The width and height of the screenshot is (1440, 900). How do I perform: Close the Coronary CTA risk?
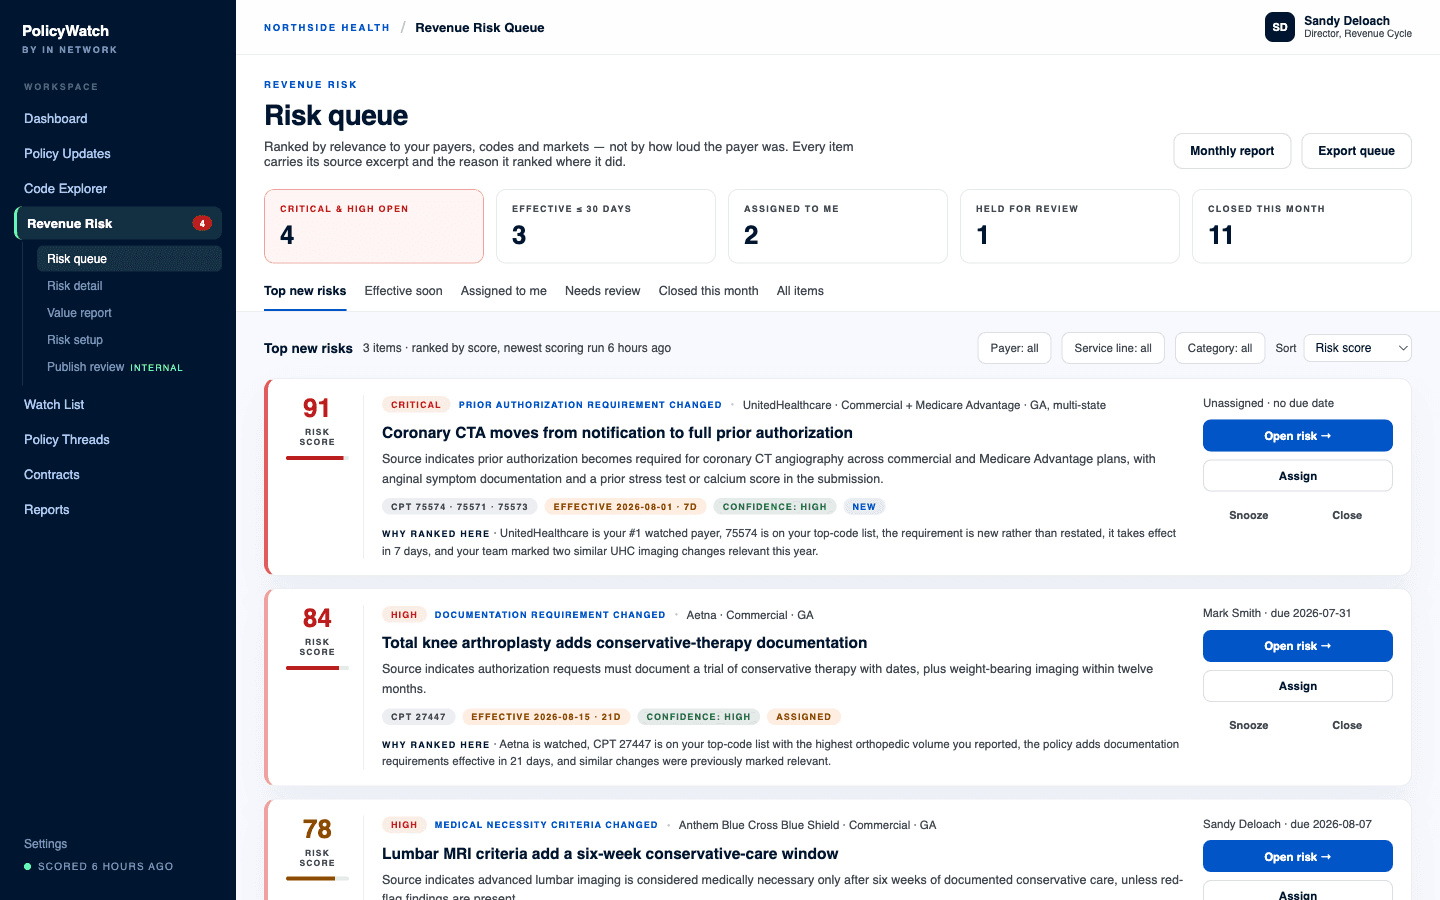click(x=1347, y=515)
